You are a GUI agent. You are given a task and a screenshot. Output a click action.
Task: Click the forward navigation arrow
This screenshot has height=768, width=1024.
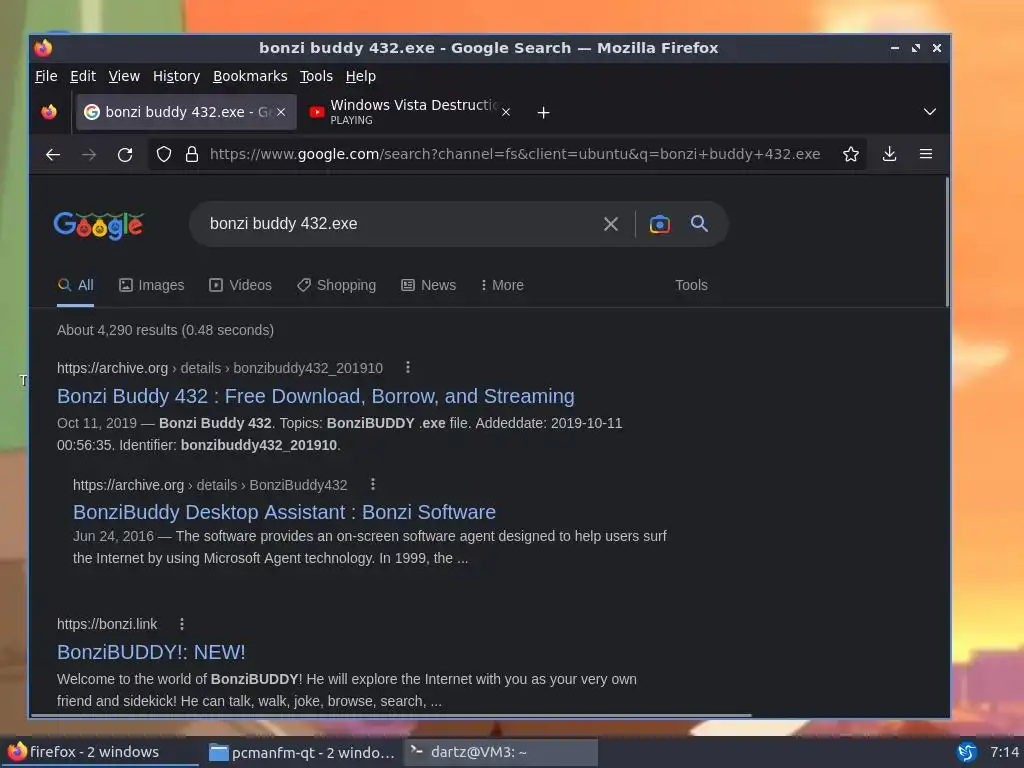pos(89,155)
